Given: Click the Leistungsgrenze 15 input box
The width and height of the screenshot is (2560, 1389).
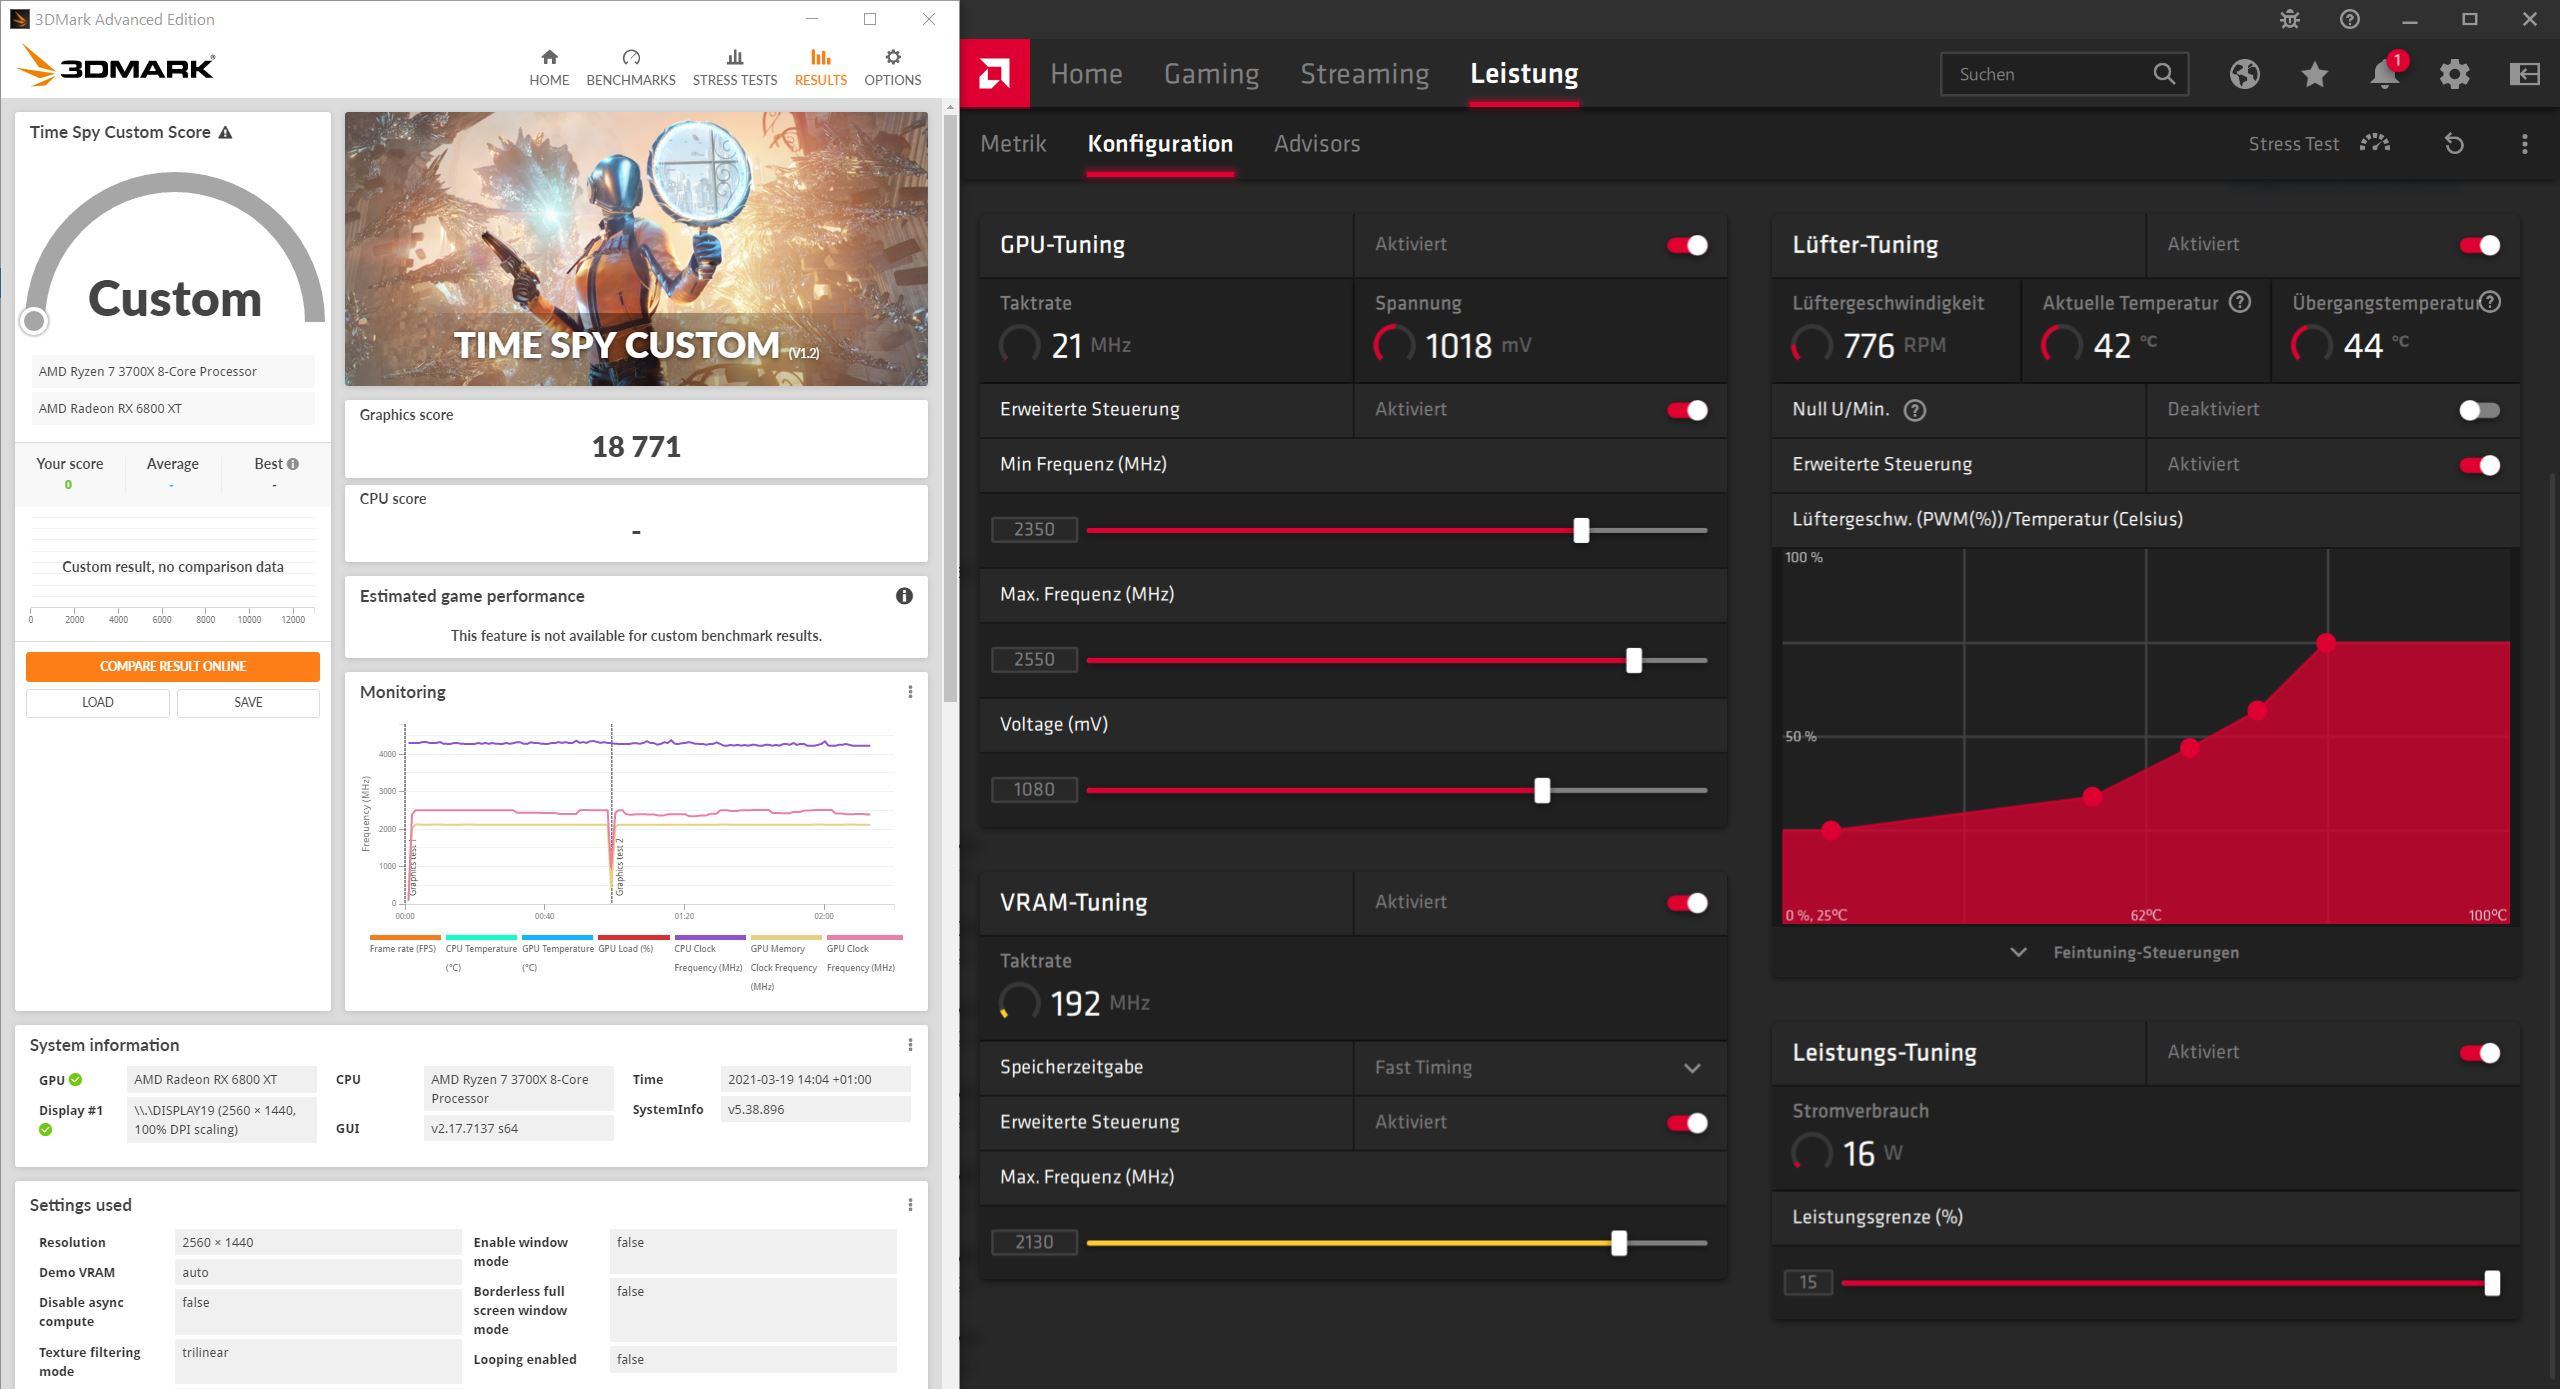Looking at the screenshot, I should click(1808, 1283).
